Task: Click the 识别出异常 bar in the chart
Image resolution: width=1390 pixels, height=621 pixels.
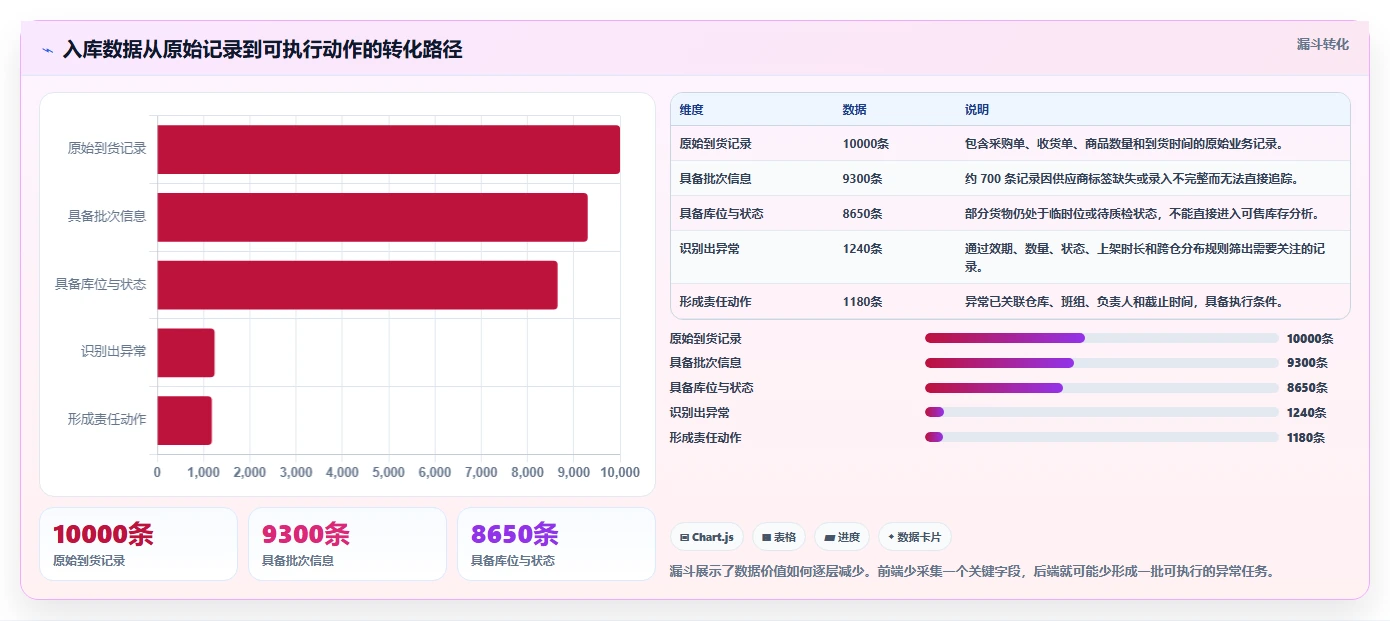Action: click(x=186, y=352)
